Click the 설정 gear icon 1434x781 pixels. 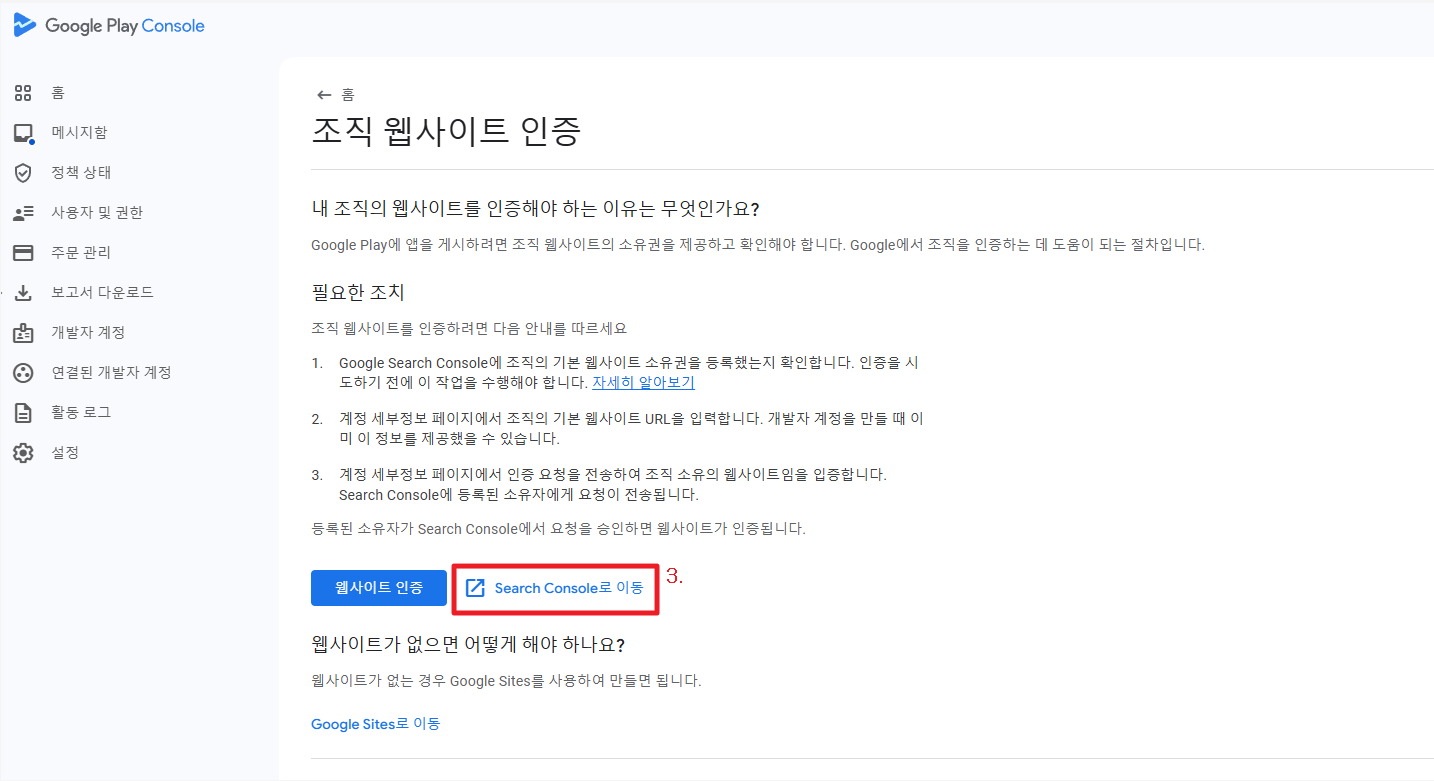23,453
